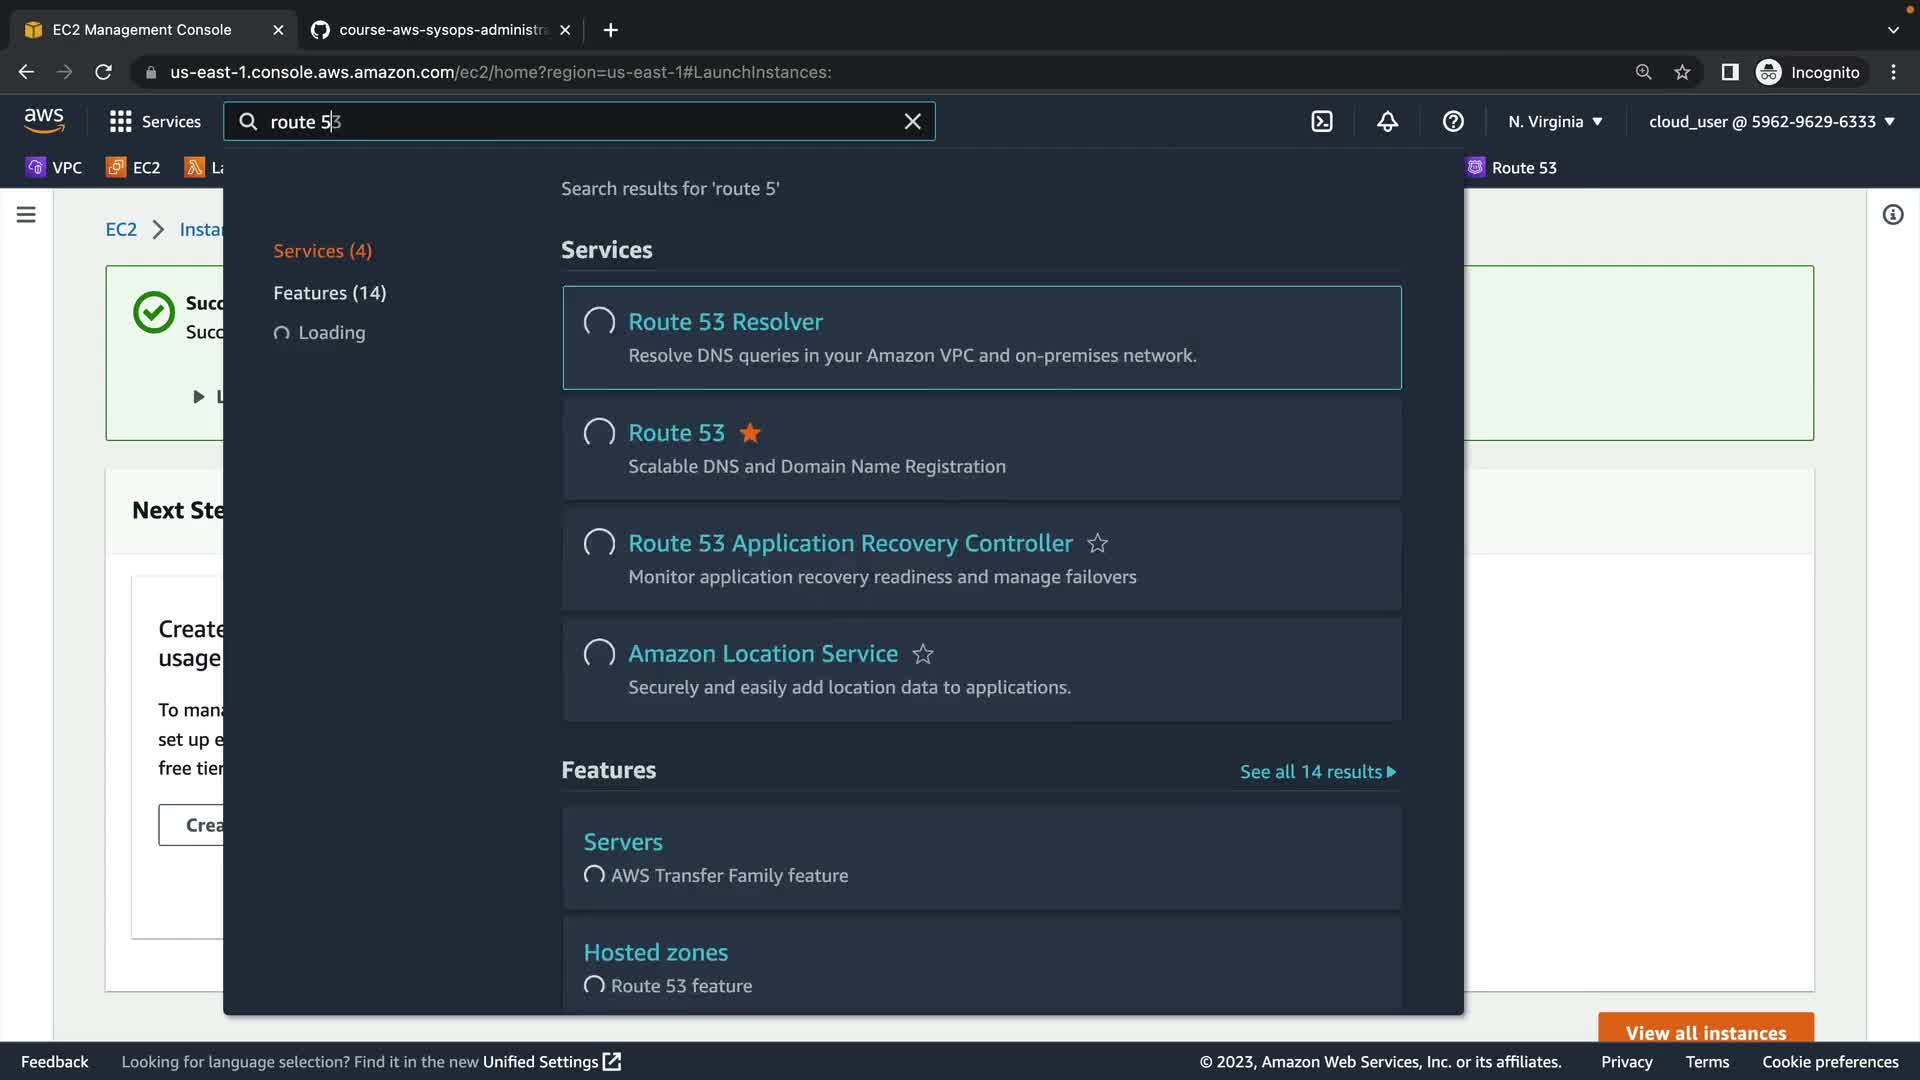Expand the cloud_user account menu
Screen dimensions: 1920x1080
(x=1771, y=121)
